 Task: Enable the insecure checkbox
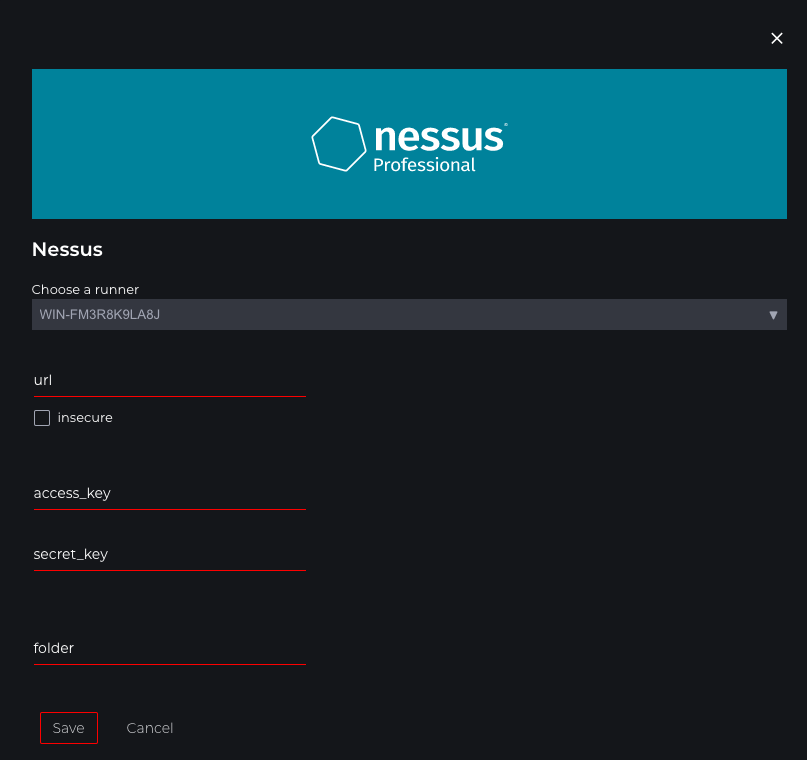coord(42,418)
